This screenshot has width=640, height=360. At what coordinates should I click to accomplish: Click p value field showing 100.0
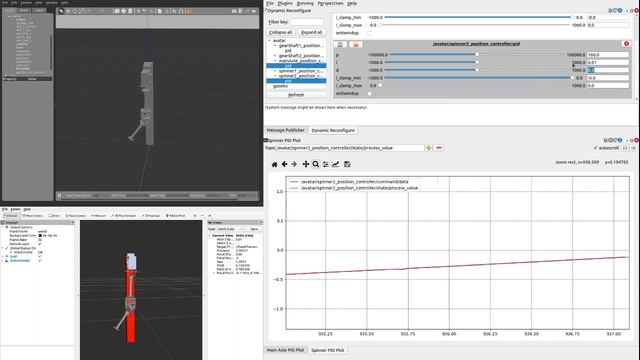(x=608, y=55)
